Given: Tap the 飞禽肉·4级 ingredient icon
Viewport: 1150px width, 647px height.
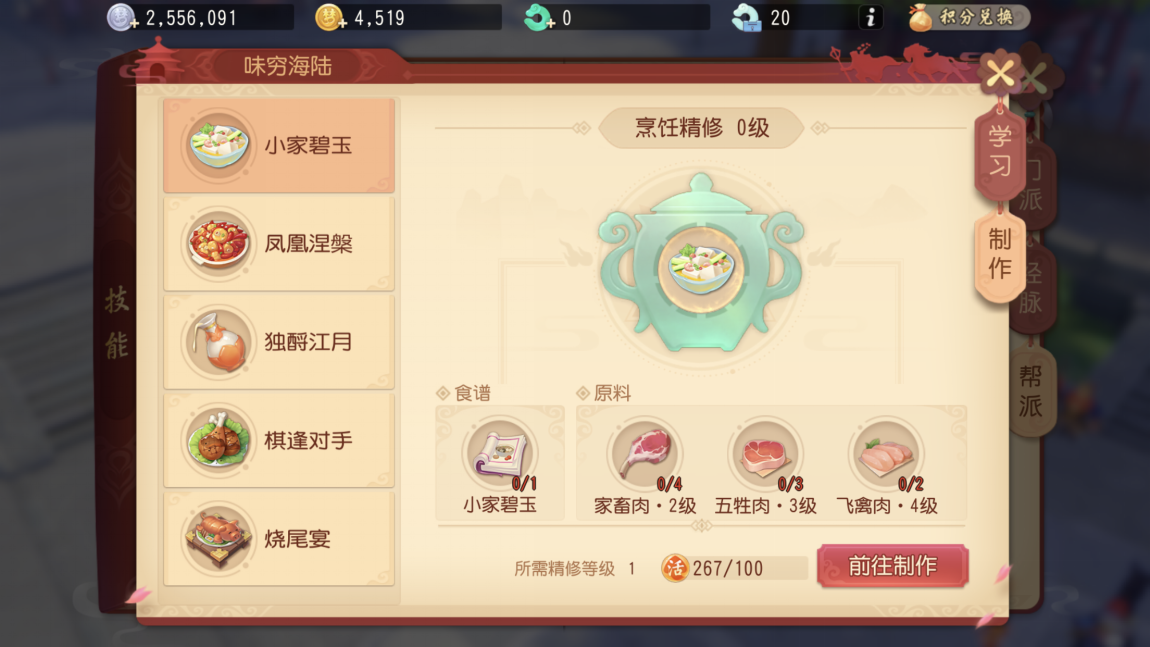Looking at the screenshot, I should pyautogui.click(x=886, y=455).
